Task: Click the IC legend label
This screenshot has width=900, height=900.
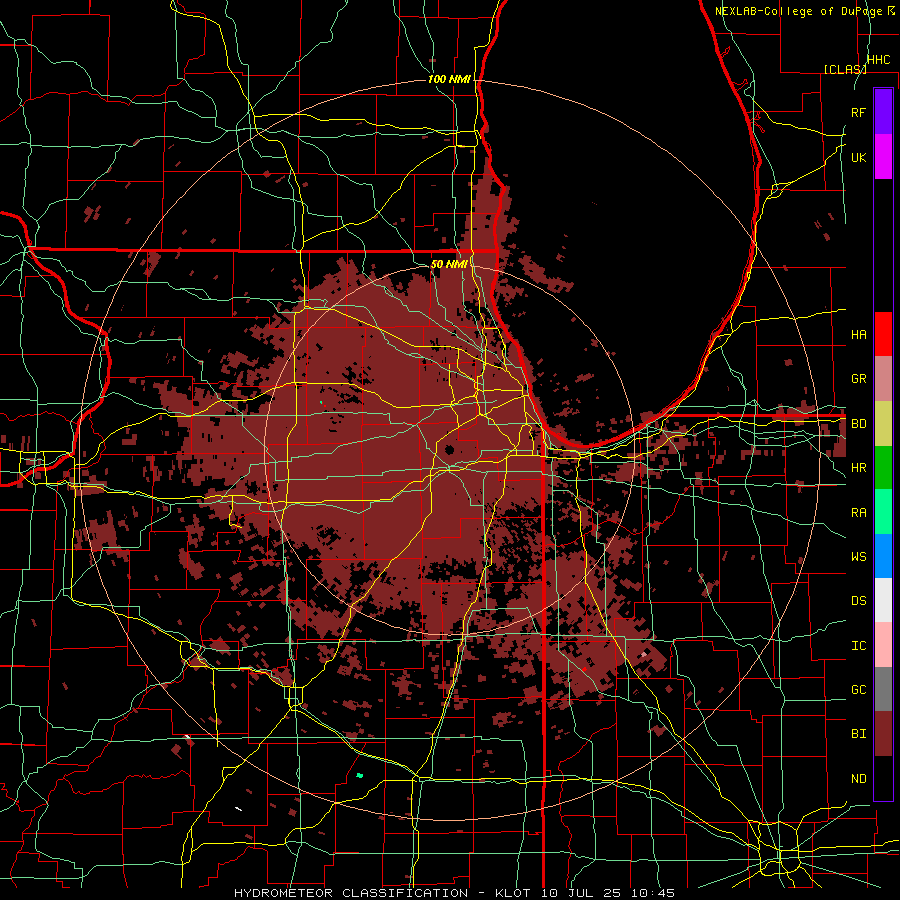Action: point(858,646)
